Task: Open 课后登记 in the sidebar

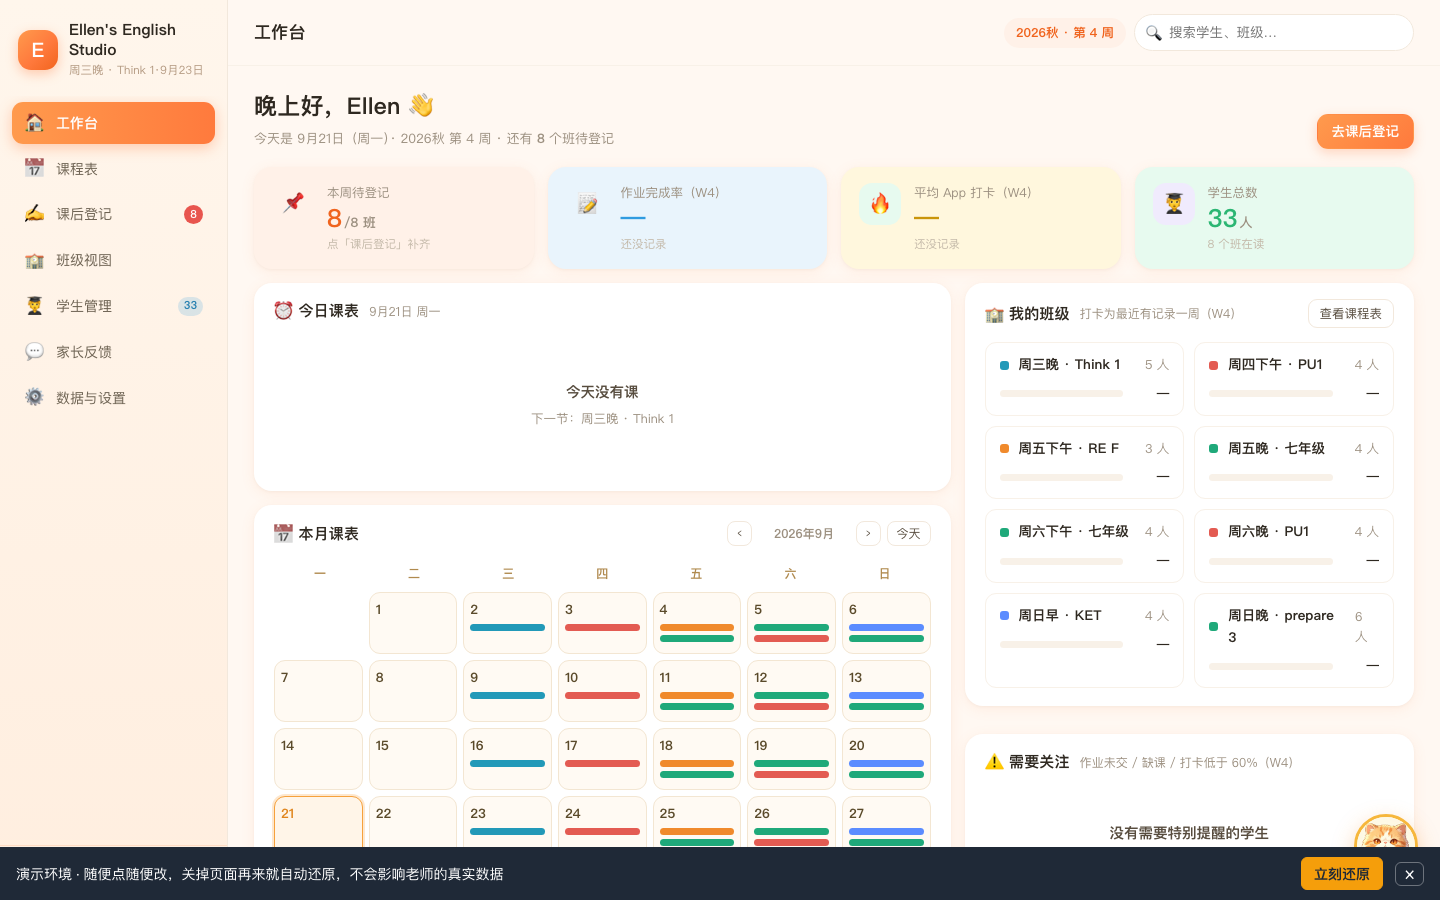Action: [x=113, y=214]
